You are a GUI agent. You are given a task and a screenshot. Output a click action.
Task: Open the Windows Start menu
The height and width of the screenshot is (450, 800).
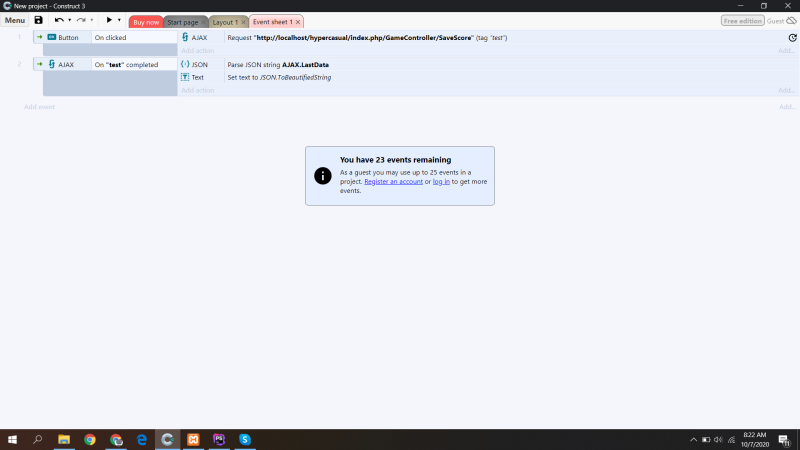coord(12,439)
